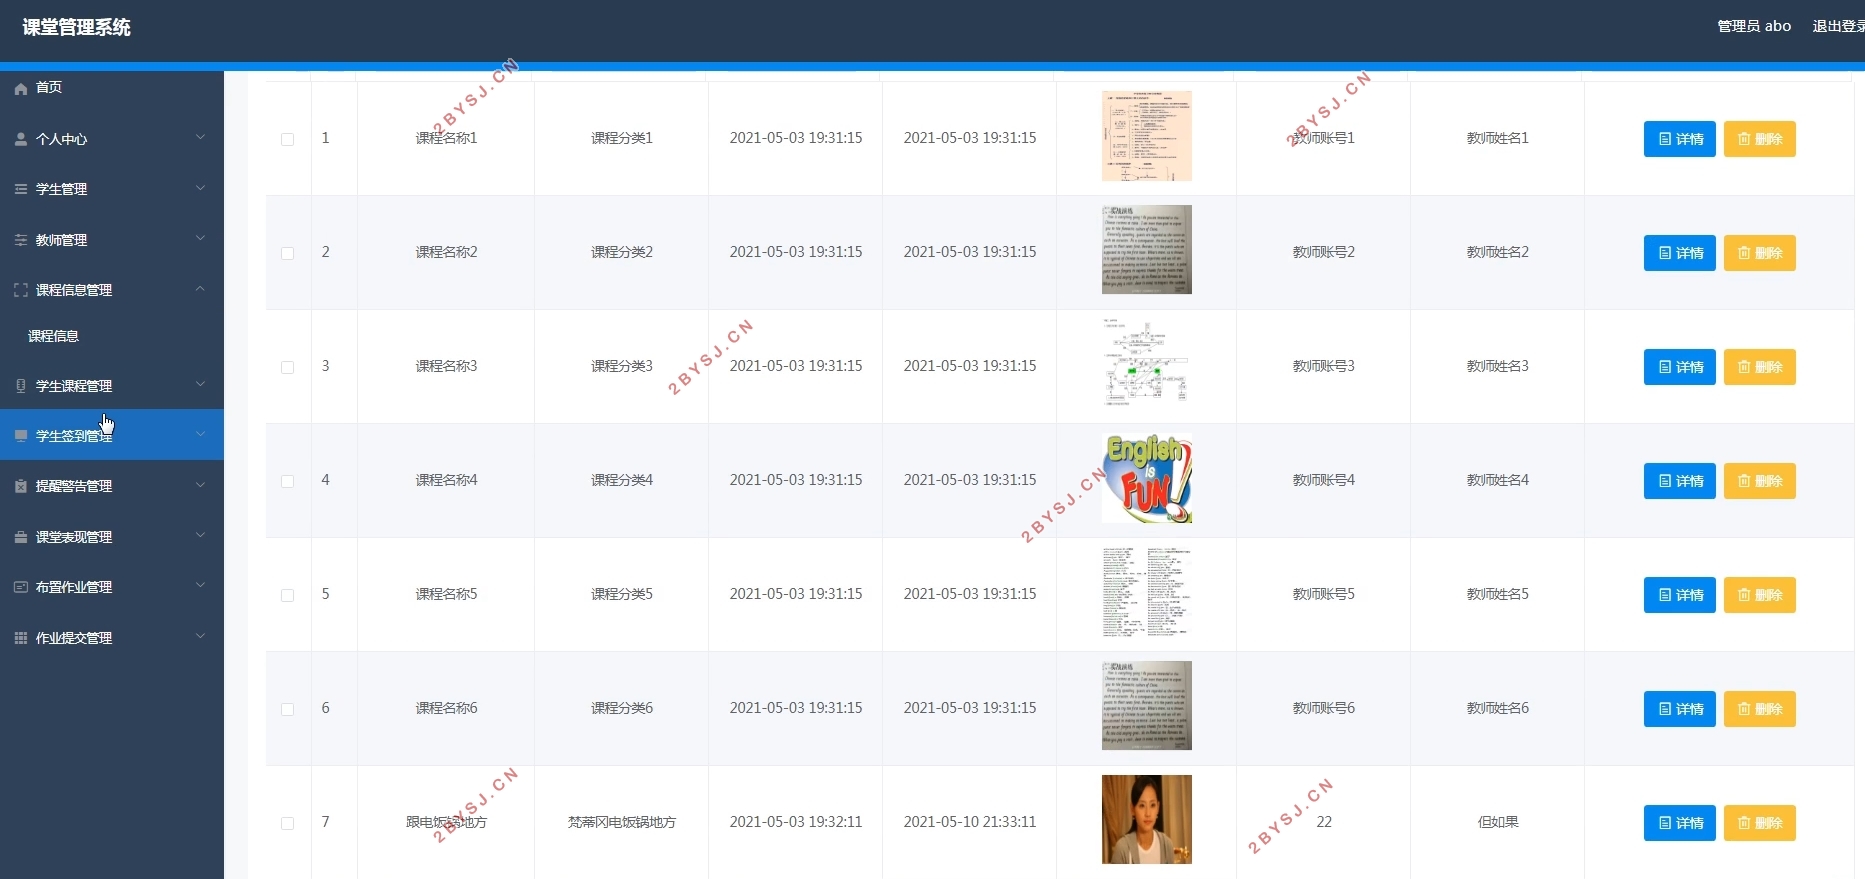
Task: Click cell 教师姓名5
Action: [x=1498, y=594]
